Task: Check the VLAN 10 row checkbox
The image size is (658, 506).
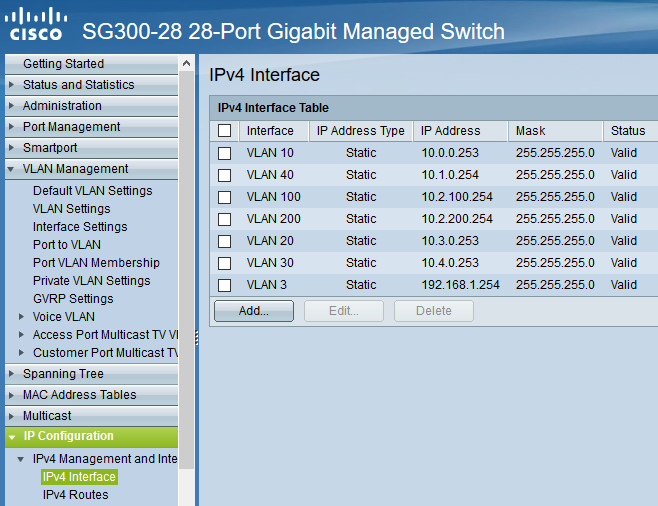Action: (225, 153)
